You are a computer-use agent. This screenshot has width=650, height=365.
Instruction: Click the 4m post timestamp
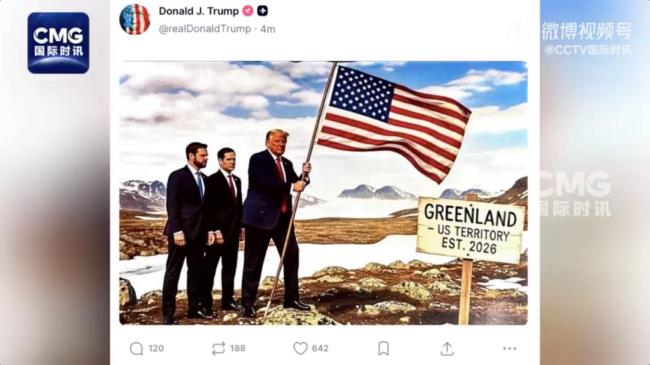coord(268,29)
